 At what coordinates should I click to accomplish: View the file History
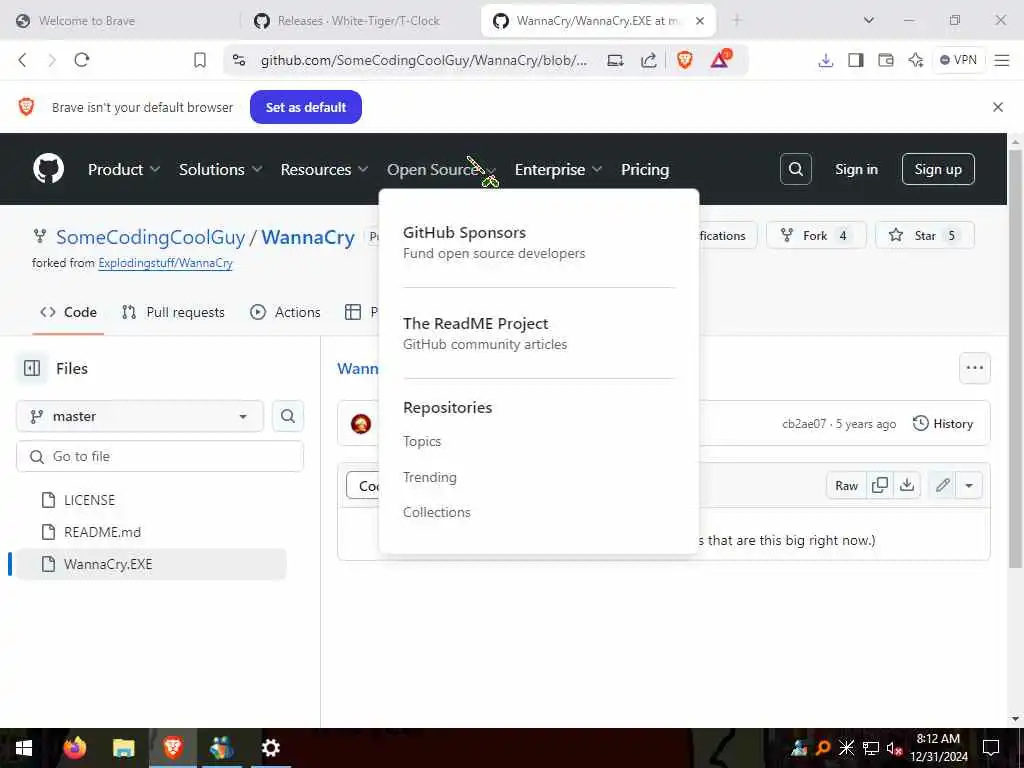pos(943,424)
